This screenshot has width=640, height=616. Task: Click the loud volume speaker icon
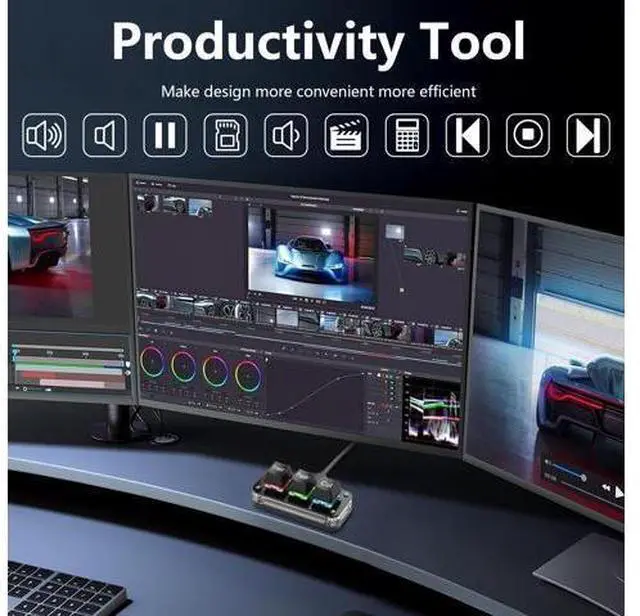click(44, 135)
